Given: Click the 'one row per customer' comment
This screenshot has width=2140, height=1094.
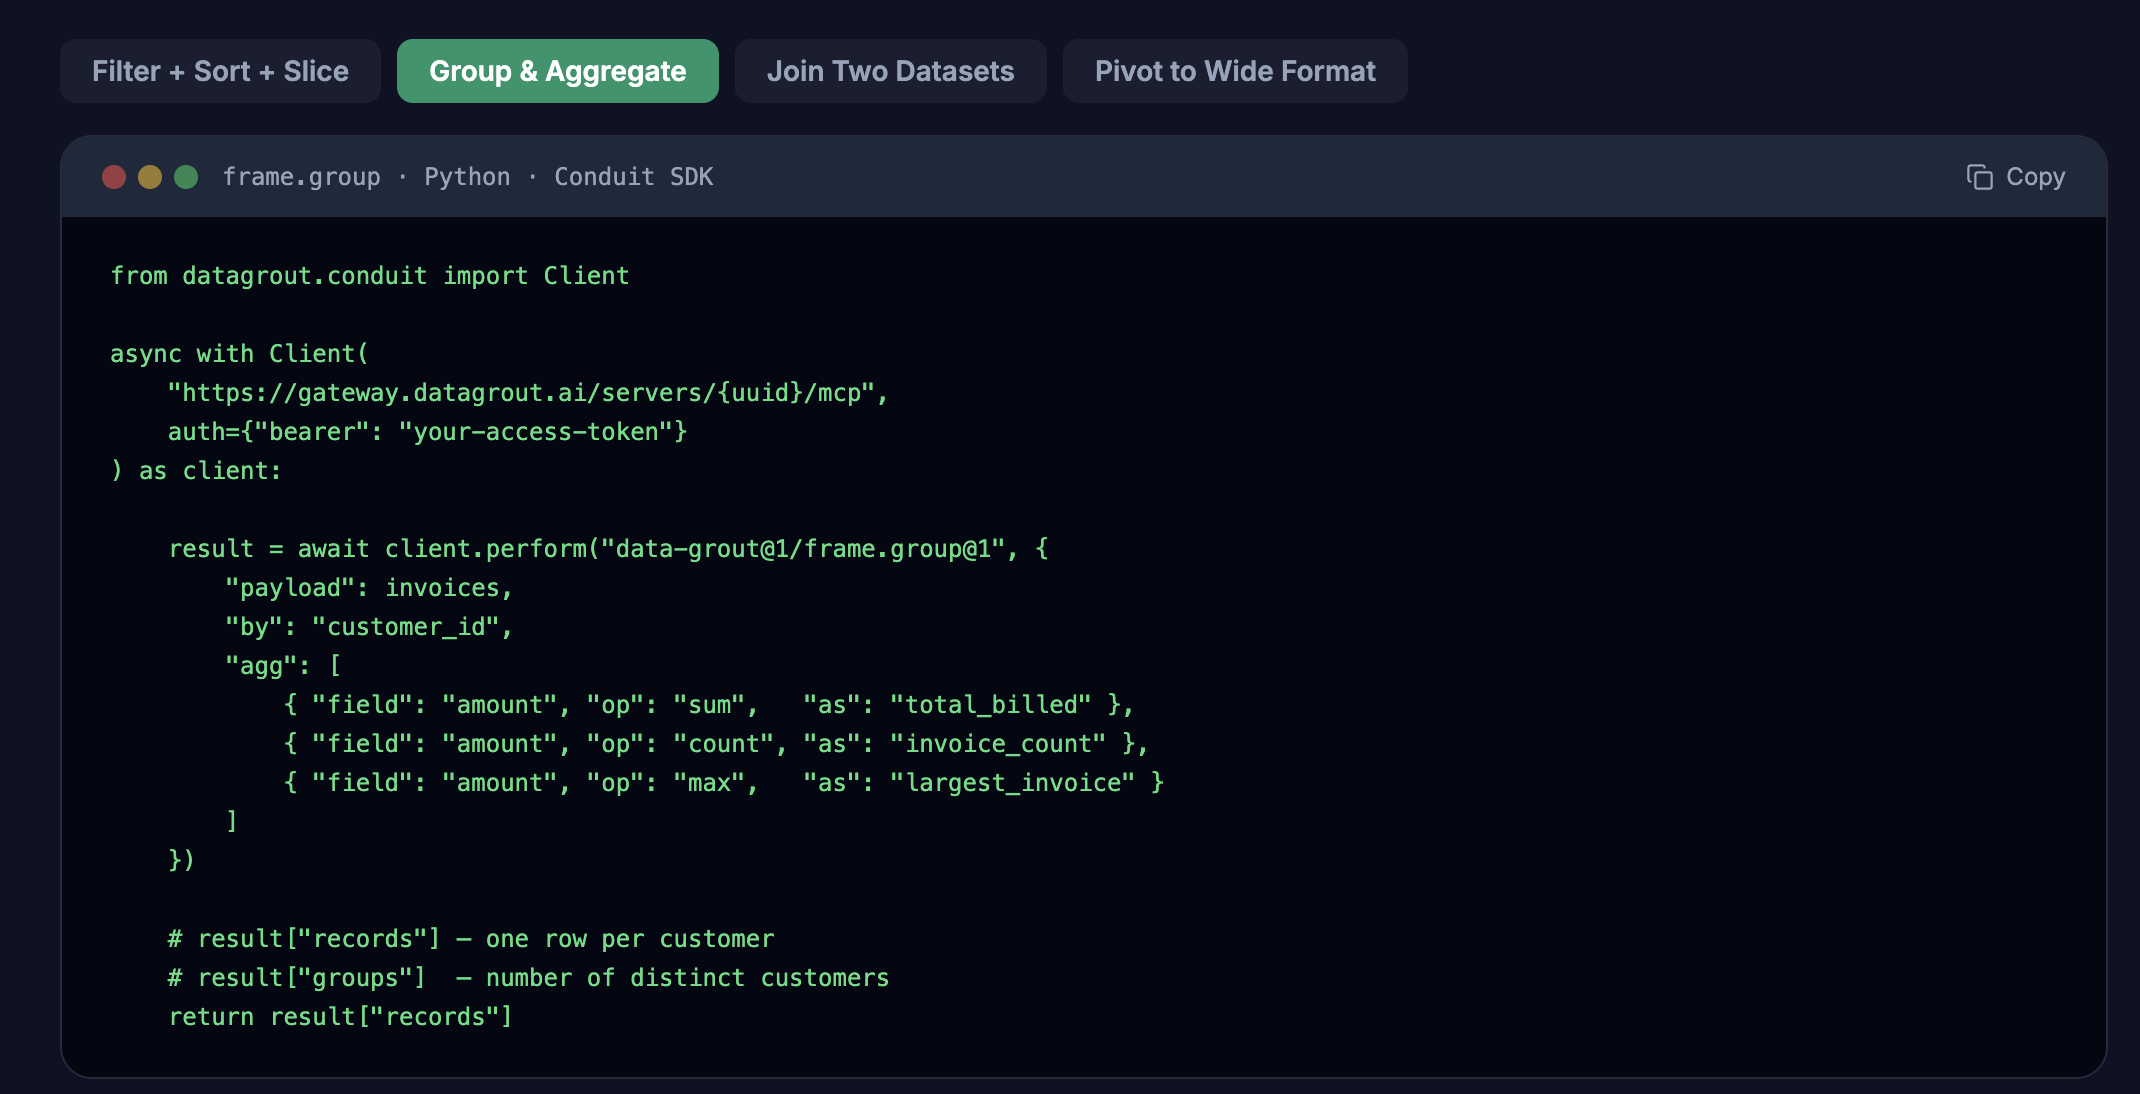Looking at the screenshot, I should [471, 939].
